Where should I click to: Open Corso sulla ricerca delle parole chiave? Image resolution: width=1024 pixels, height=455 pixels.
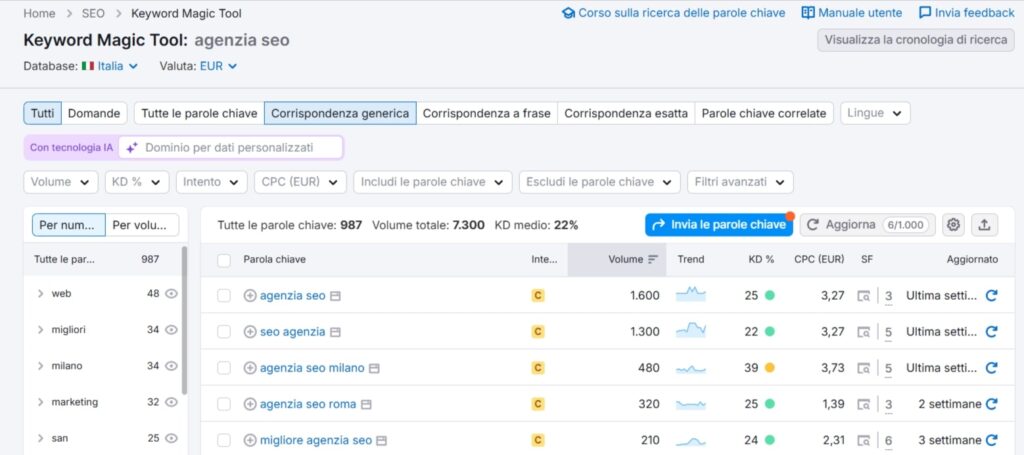[x=674, y=13]
